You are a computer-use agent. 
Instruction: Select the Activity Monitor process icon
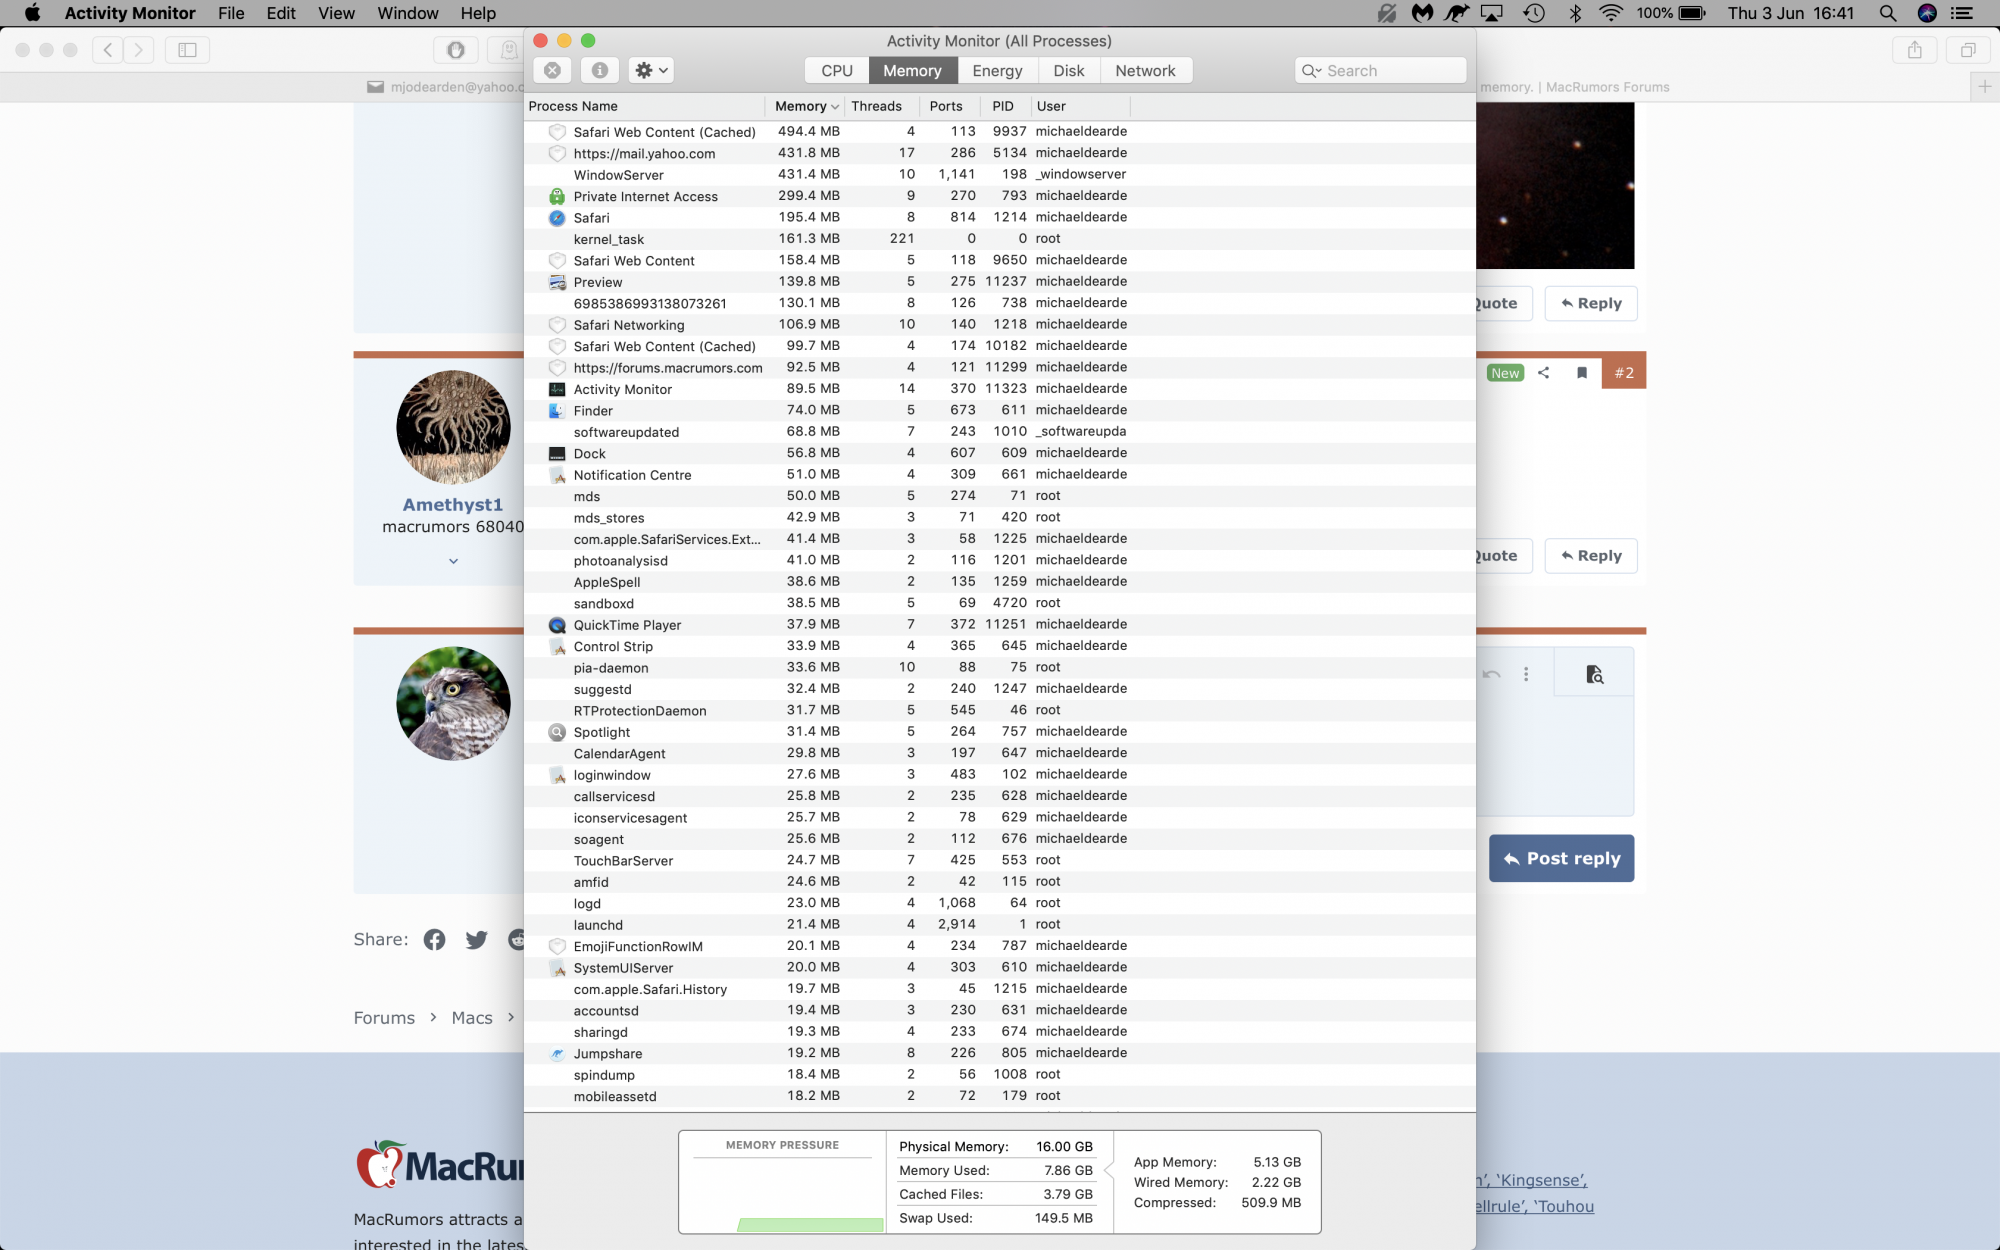557,389
